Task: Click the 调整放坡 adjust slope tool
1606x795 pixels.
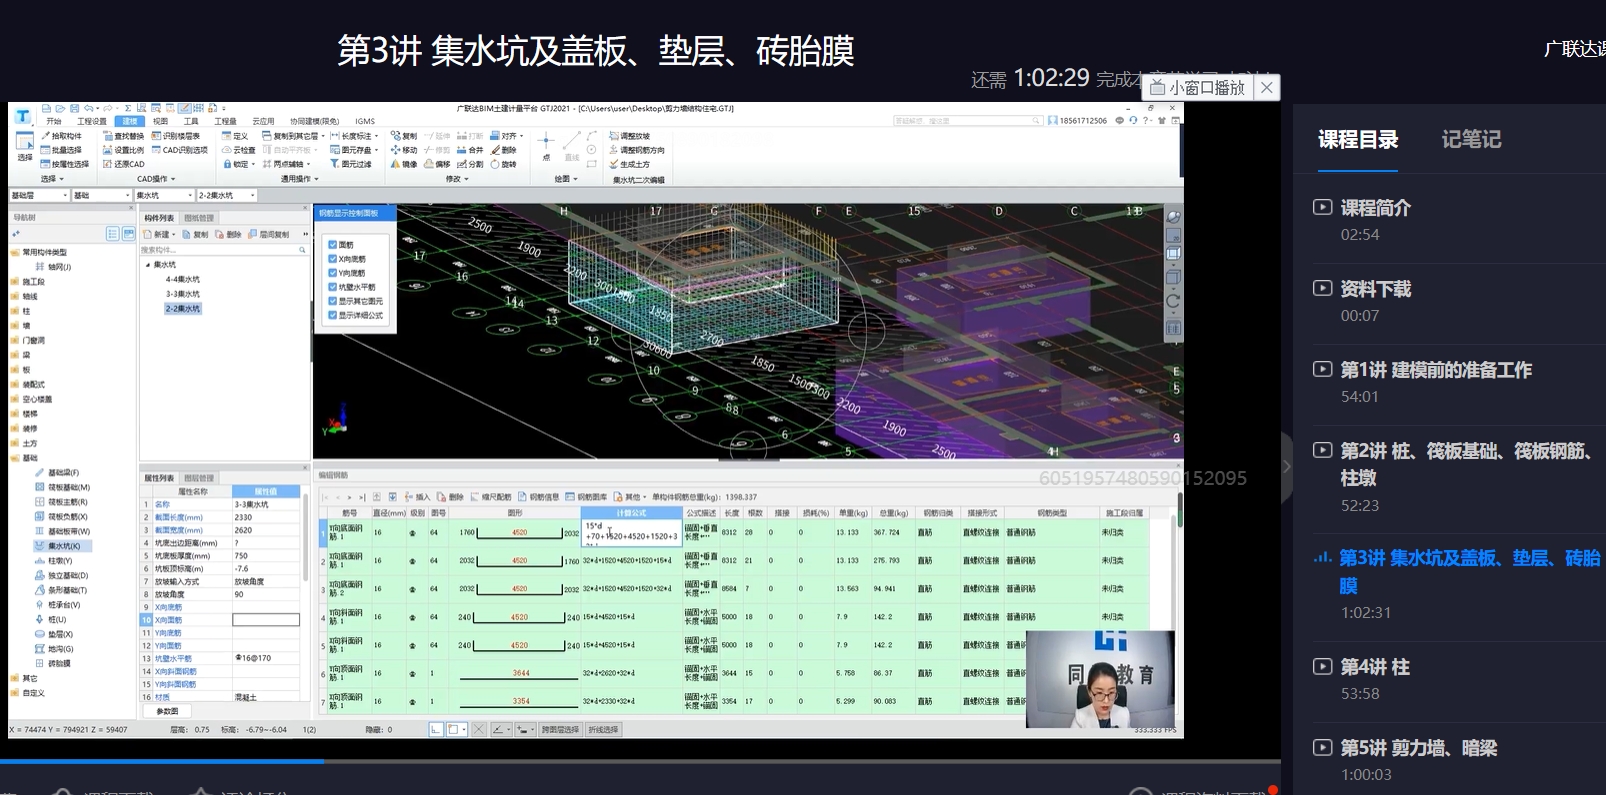Action: tap(629, 136)
